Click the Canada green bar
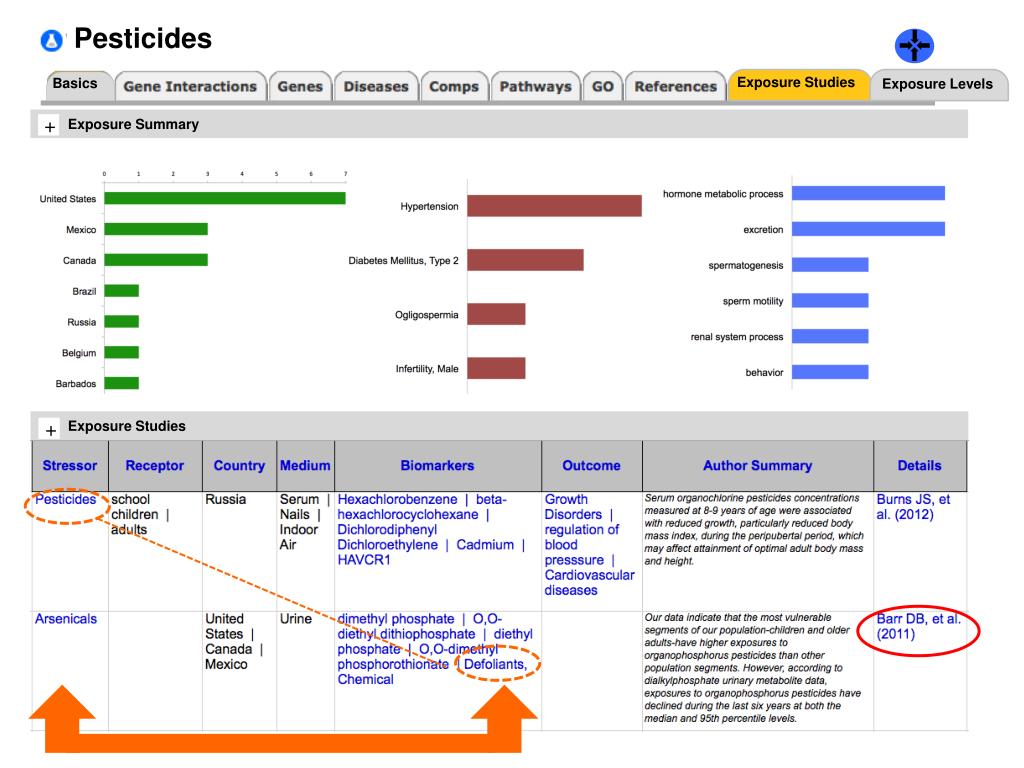 (156, 260)
